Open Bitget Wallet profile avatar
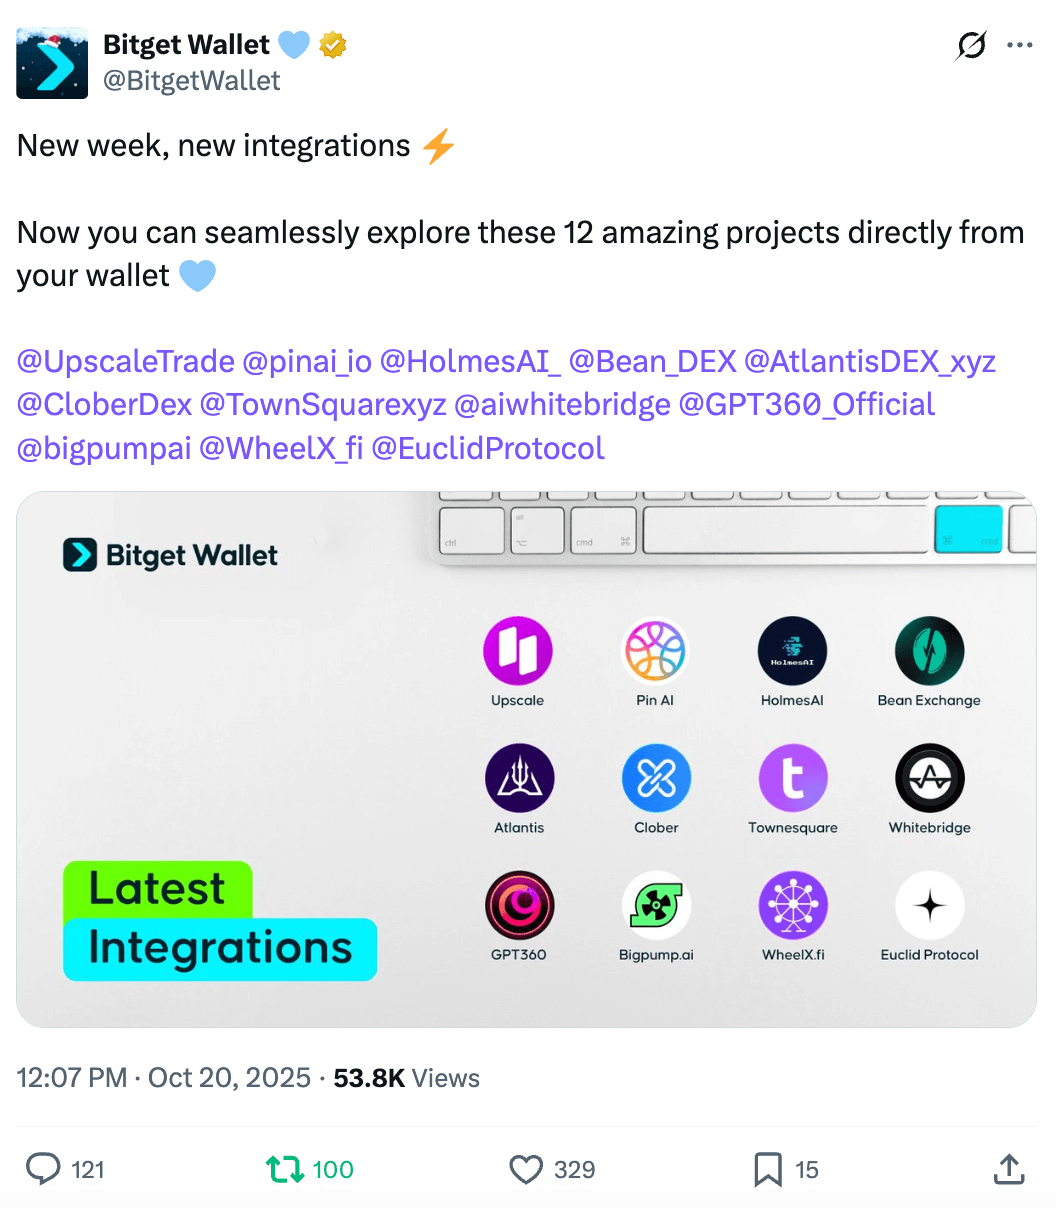1056x1208 pixels. [52, 63]
